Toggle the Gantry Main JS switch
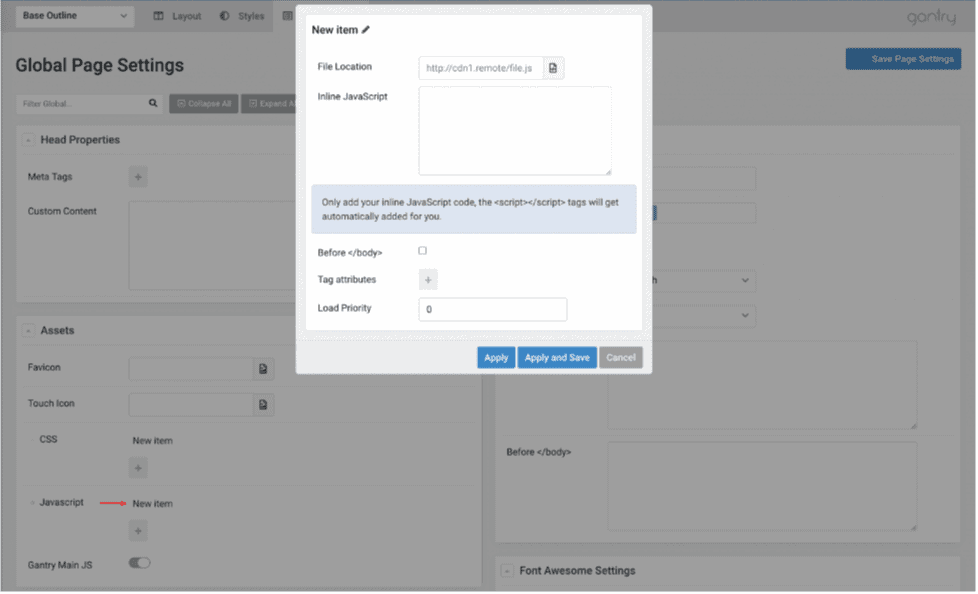The width and height of the screenshot is (978, 594). [x=139, y=563]
